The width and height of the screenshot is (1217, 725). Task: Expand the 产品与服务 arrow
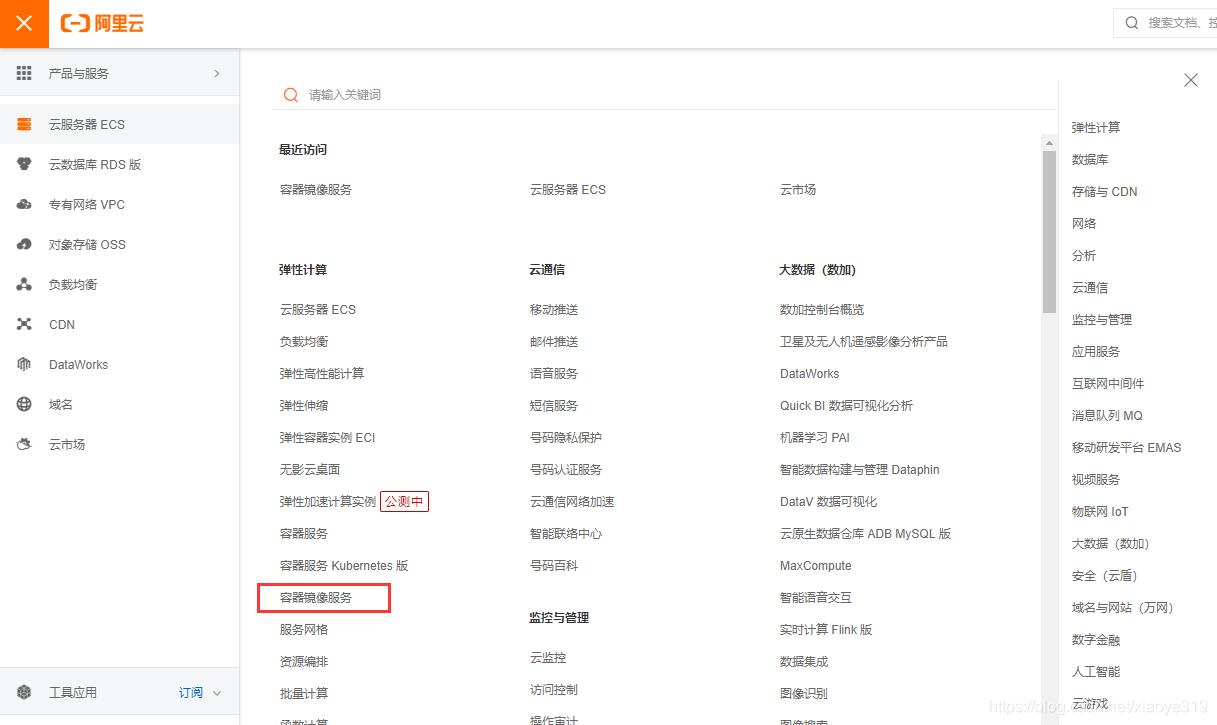217,73
